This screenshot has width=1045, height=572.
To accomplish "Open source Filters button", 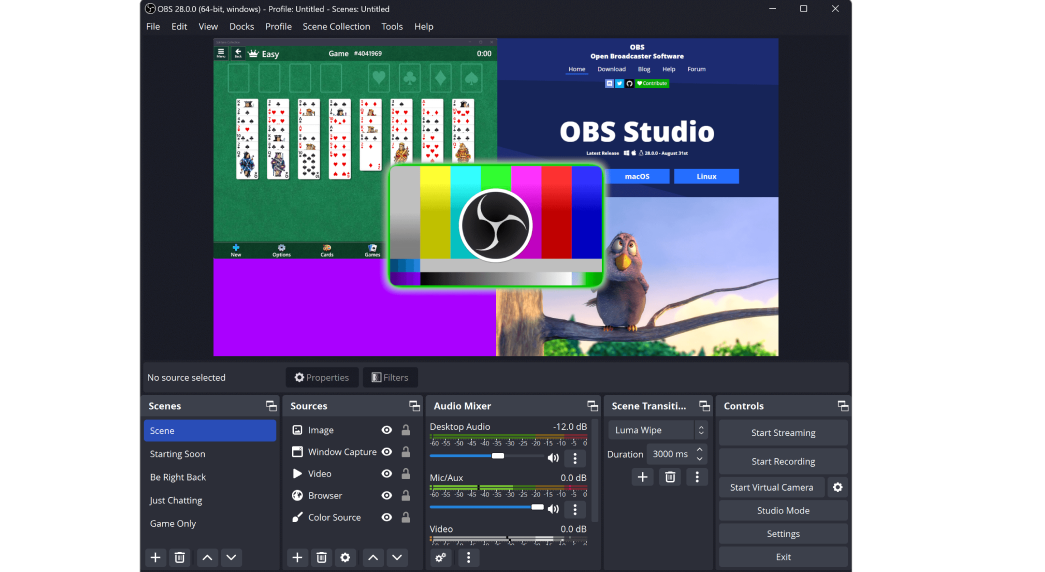I will click(390, 377).
